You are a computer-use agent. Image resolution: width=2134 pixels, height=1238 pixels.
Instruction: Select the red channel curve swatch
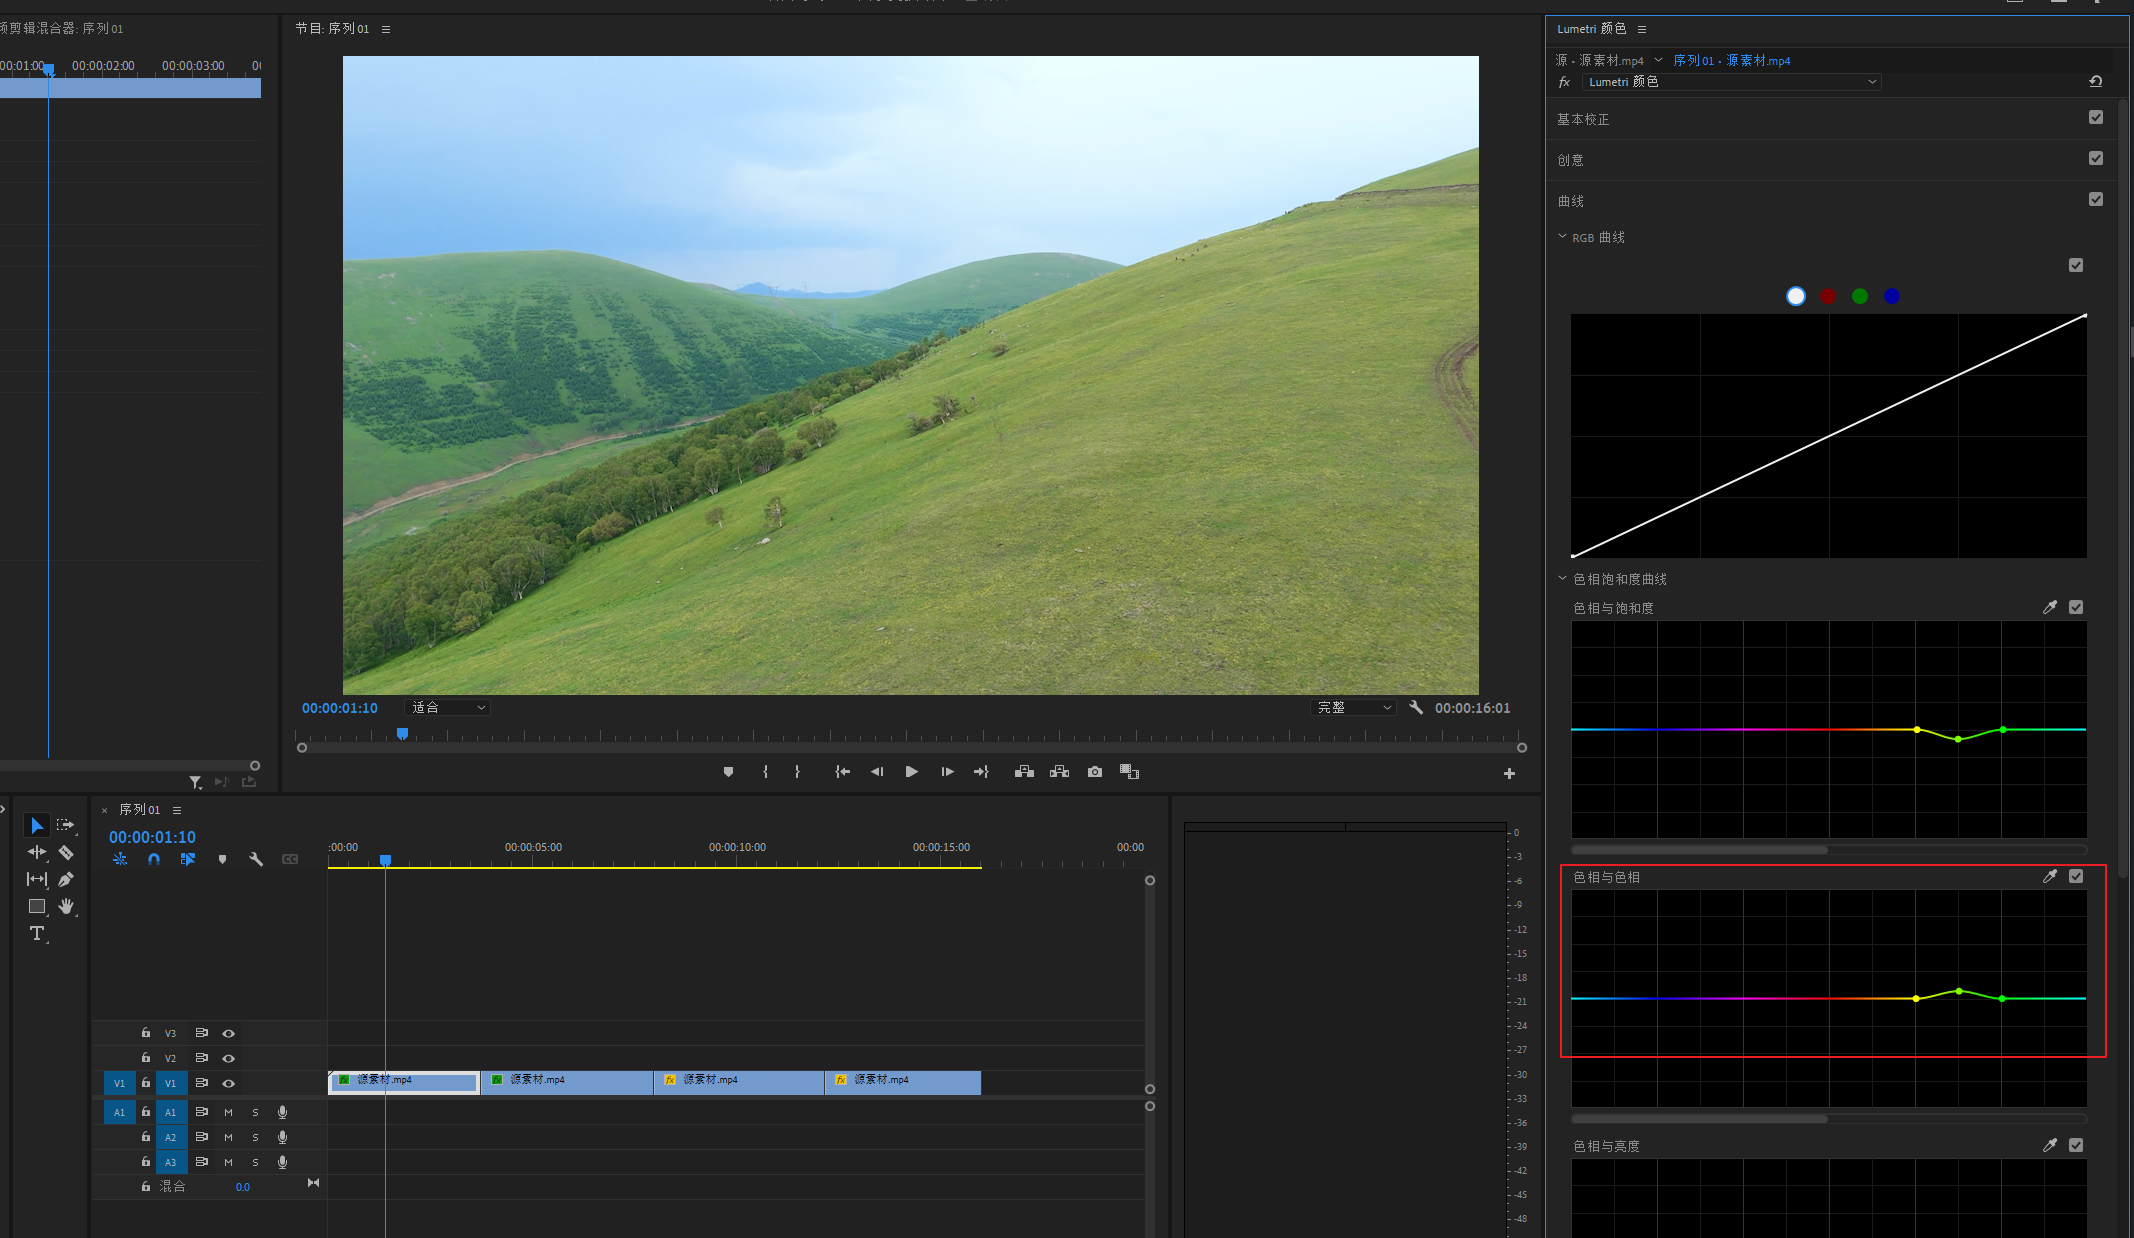point(1828,296)
